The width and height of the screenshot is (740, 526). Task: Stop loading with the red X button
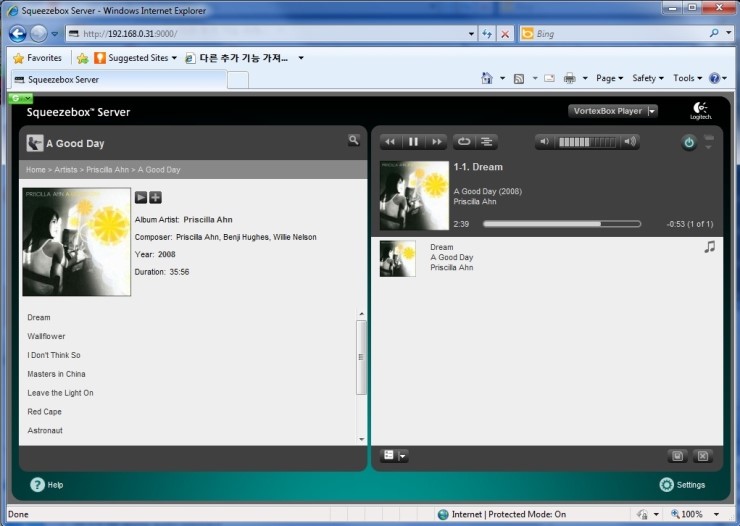coord(505,33)
